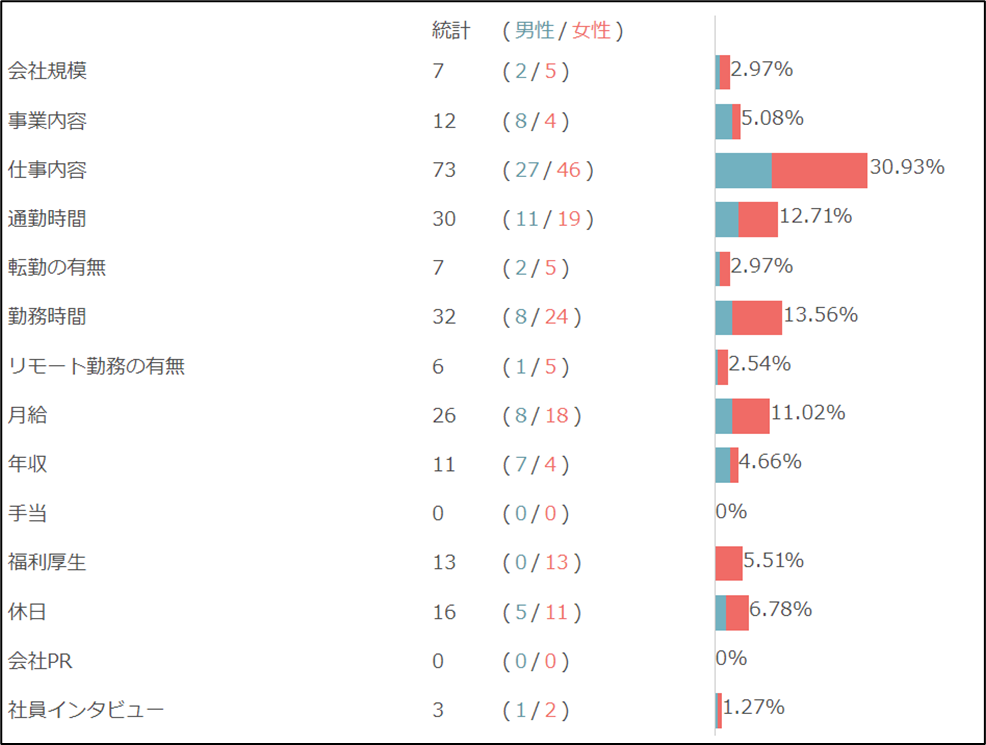Click the 30.93% percentage label
The height and width of the screenshot is (745, 986).
pos(907,167)
